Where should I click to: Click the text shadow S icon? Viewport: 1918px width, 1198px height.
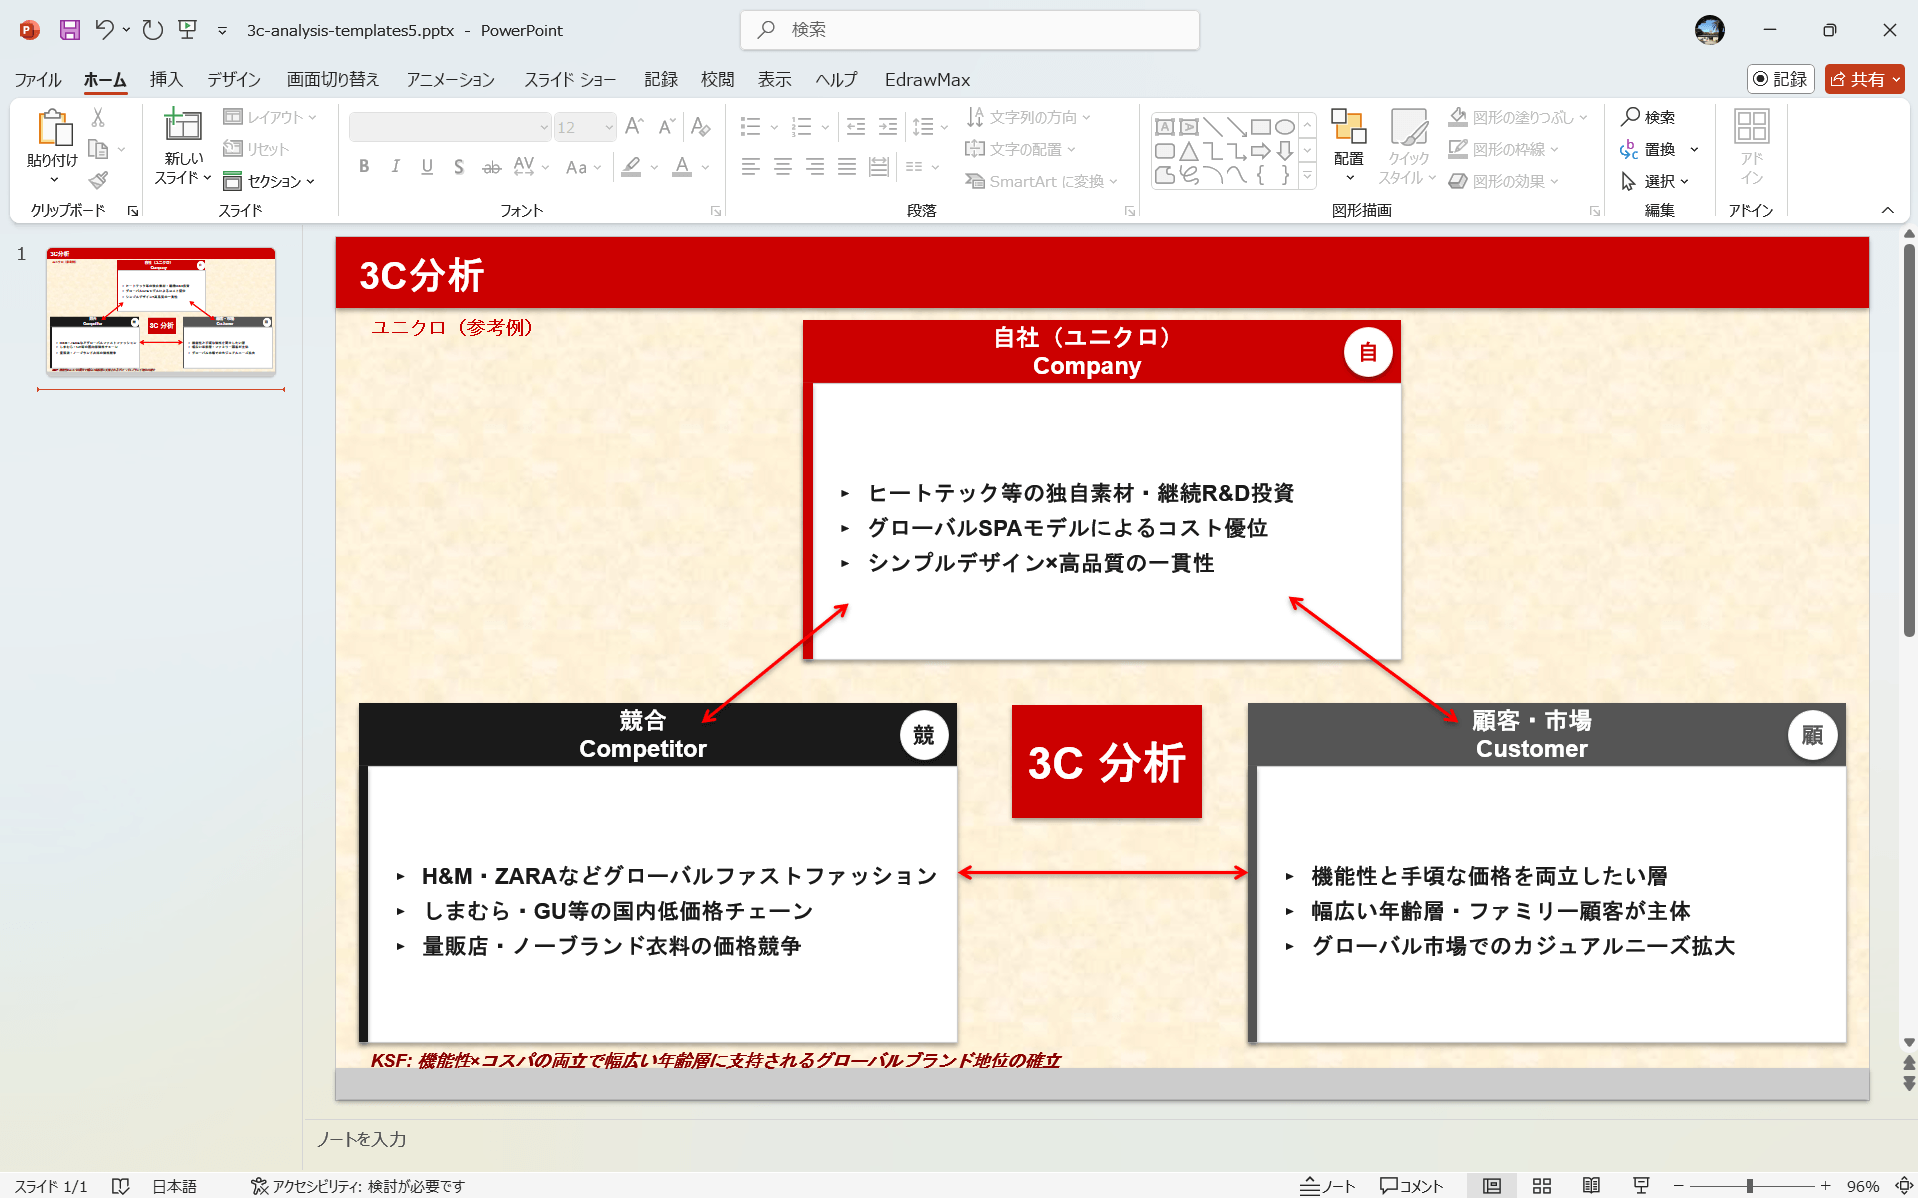(x=459, y=167)
